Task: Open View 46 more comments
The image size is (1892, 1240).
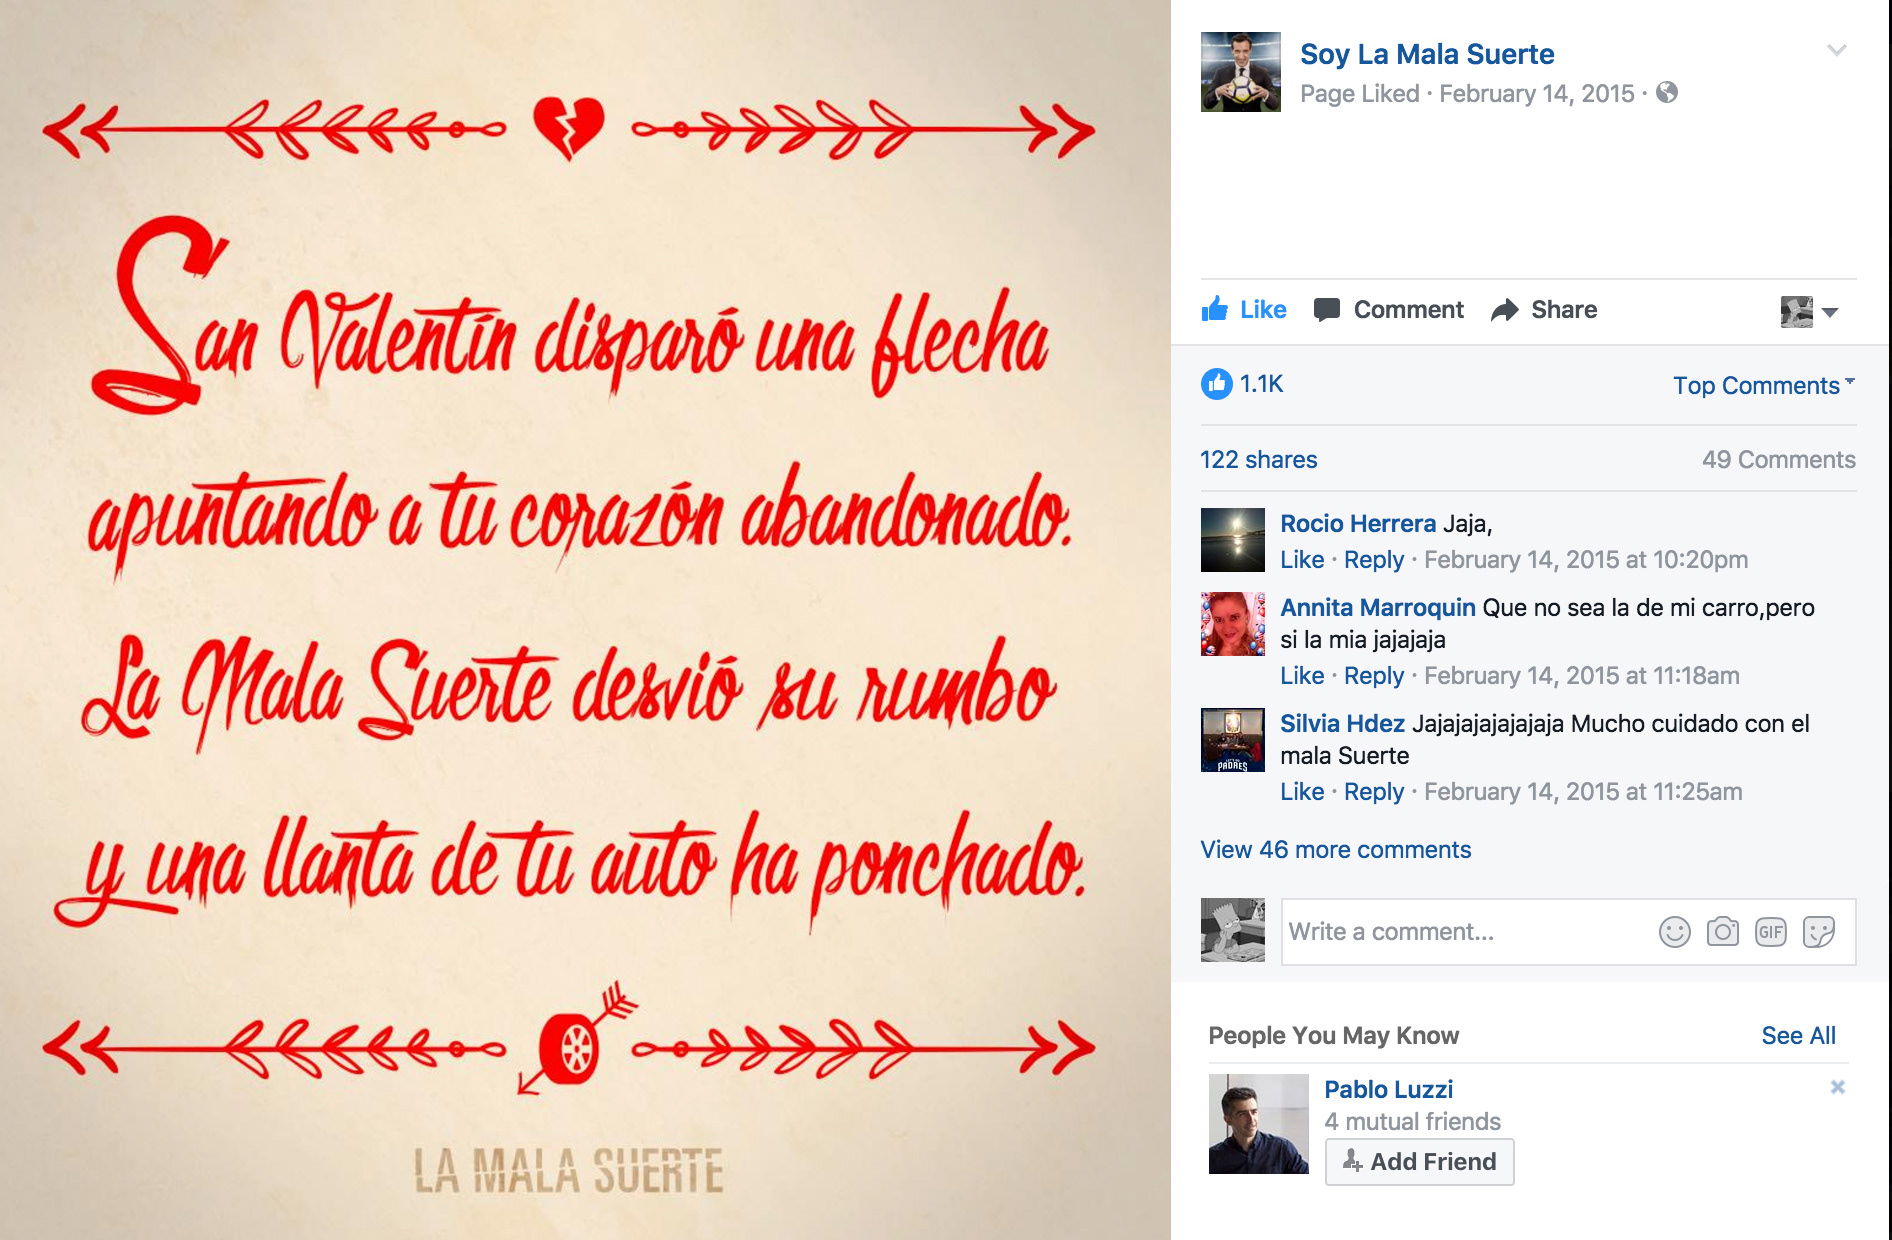Action: [1335, 850]
